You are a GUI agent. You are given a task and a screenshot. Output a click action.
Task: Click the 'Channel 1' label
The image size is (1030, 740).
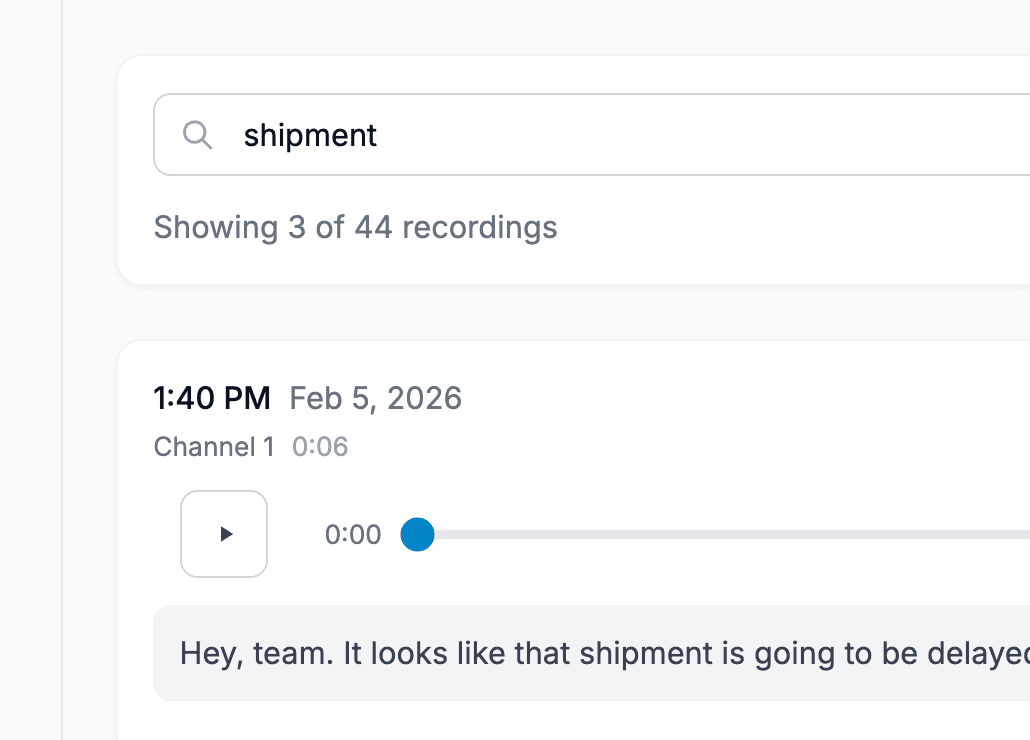click(x=213, y=447)
